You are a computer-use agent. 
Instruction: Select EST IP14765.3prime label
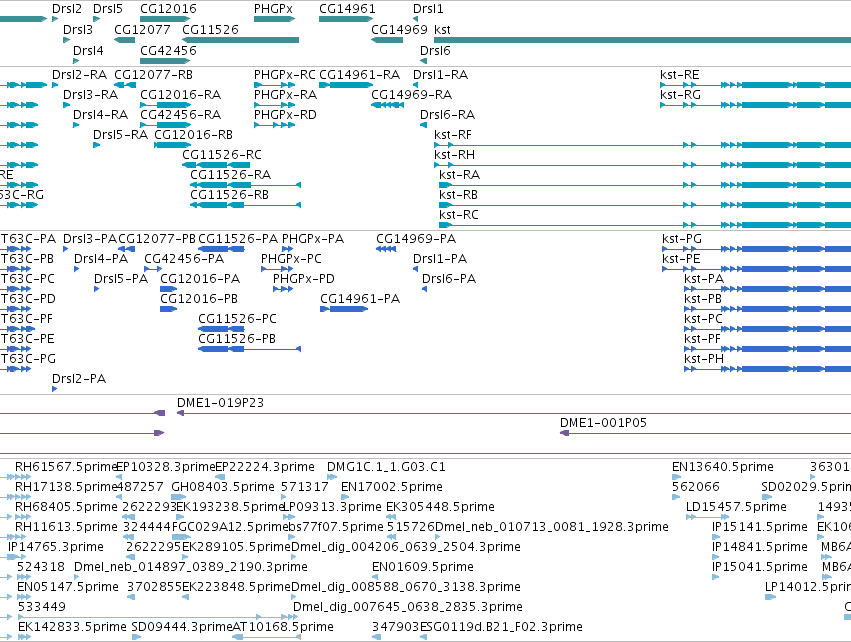(x=56, y=547)
